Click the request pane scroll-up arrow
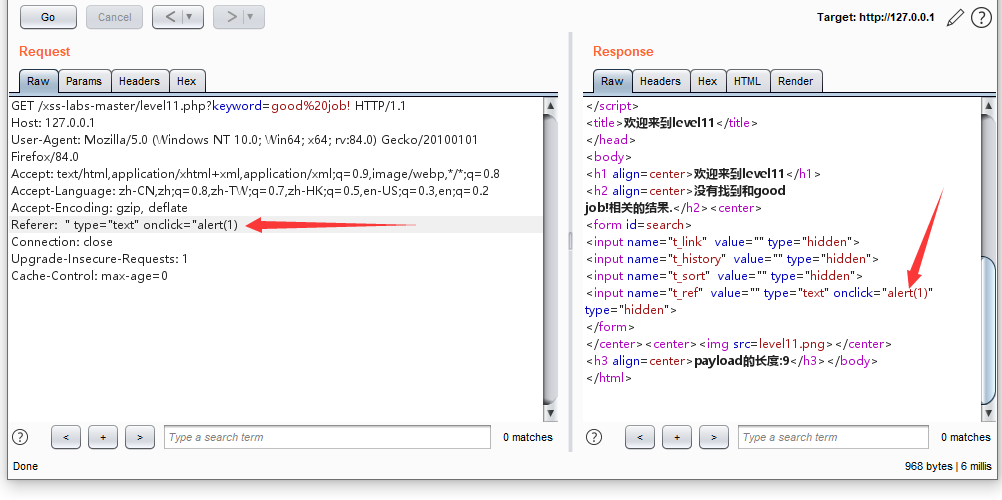Image resolution: width=1002 pixels, height=500 pixels. (550, 105)
